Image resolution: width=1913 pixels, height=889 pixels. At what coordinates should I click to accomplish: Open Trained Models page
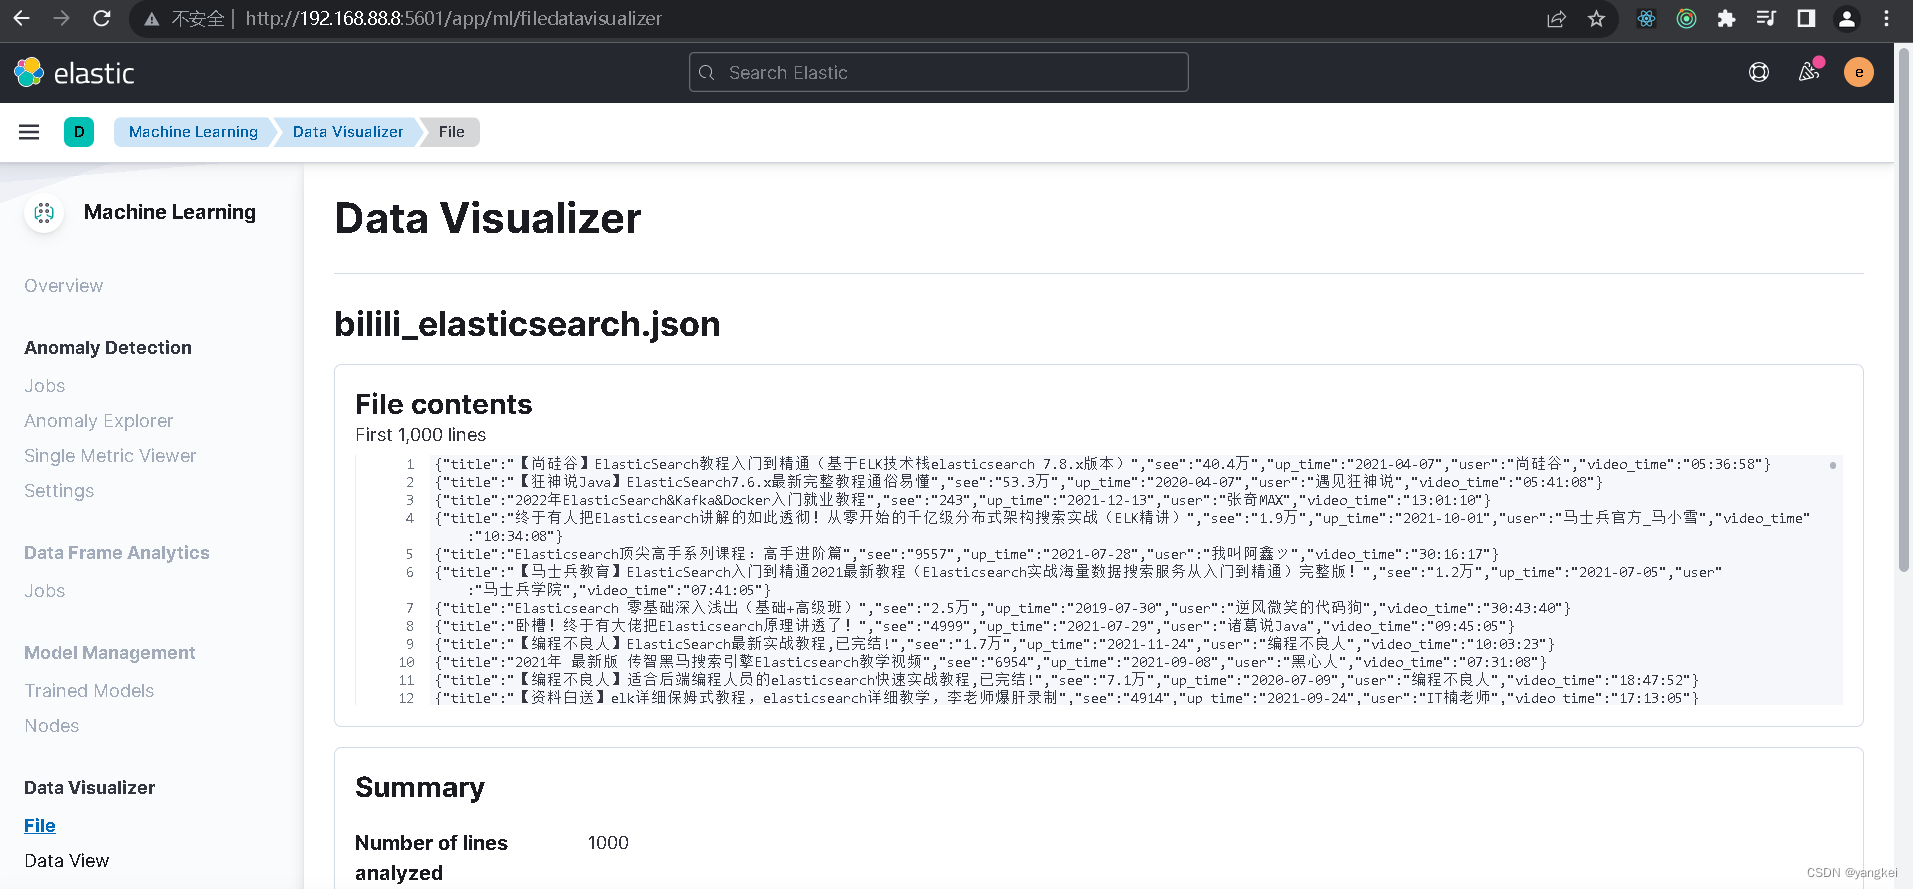click(x=89, y=691)
